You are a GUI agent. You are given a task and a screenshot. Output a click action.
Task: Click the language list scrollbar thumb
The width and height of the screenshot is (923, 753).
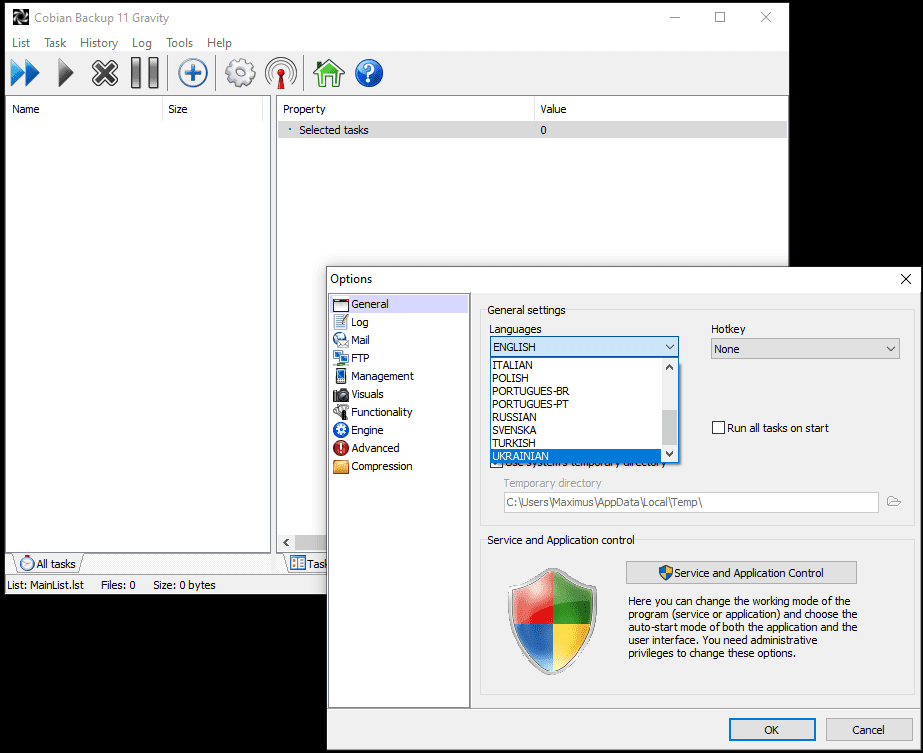click(x=669, y=427)
